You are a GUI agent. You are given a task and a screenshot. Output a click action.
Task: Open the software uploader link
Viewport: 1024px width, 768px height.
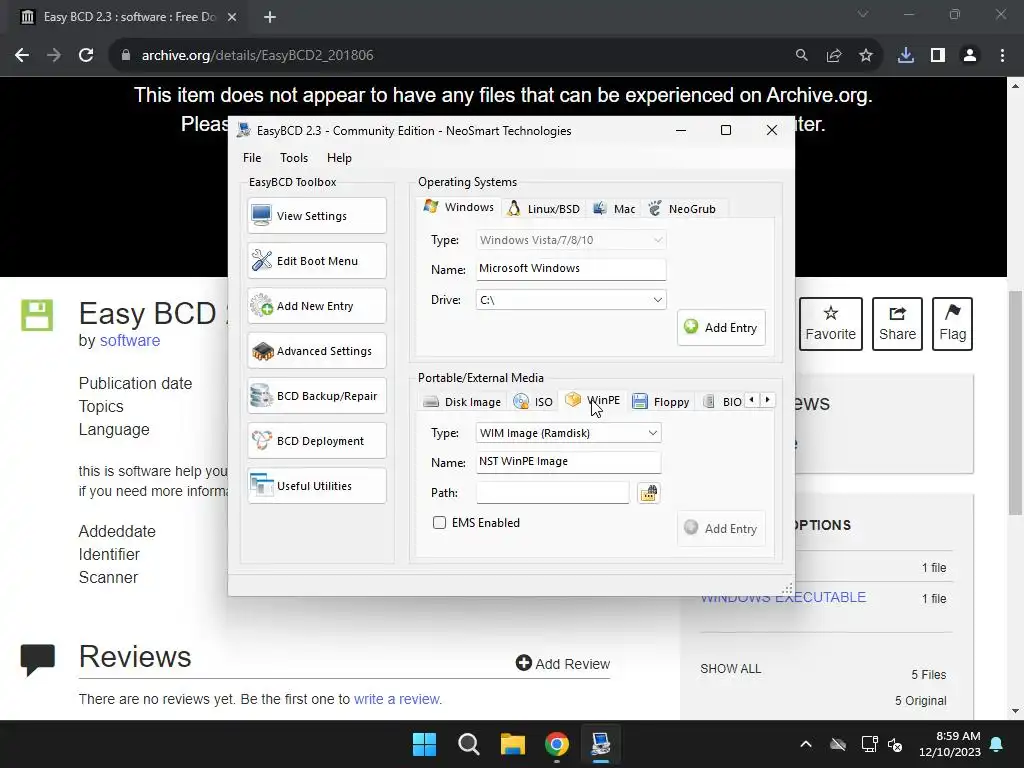130,340
